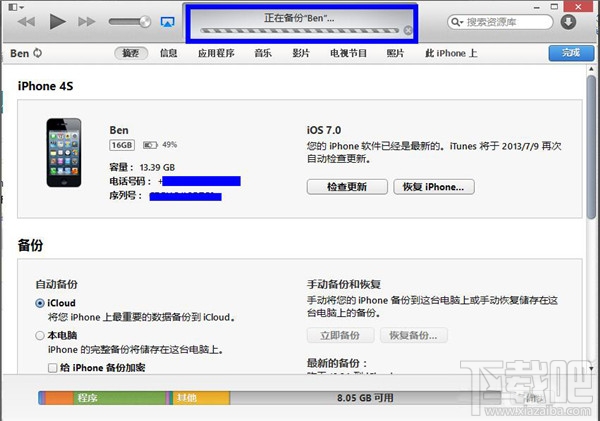Click the backup progress bar

[x=300, y=31]
